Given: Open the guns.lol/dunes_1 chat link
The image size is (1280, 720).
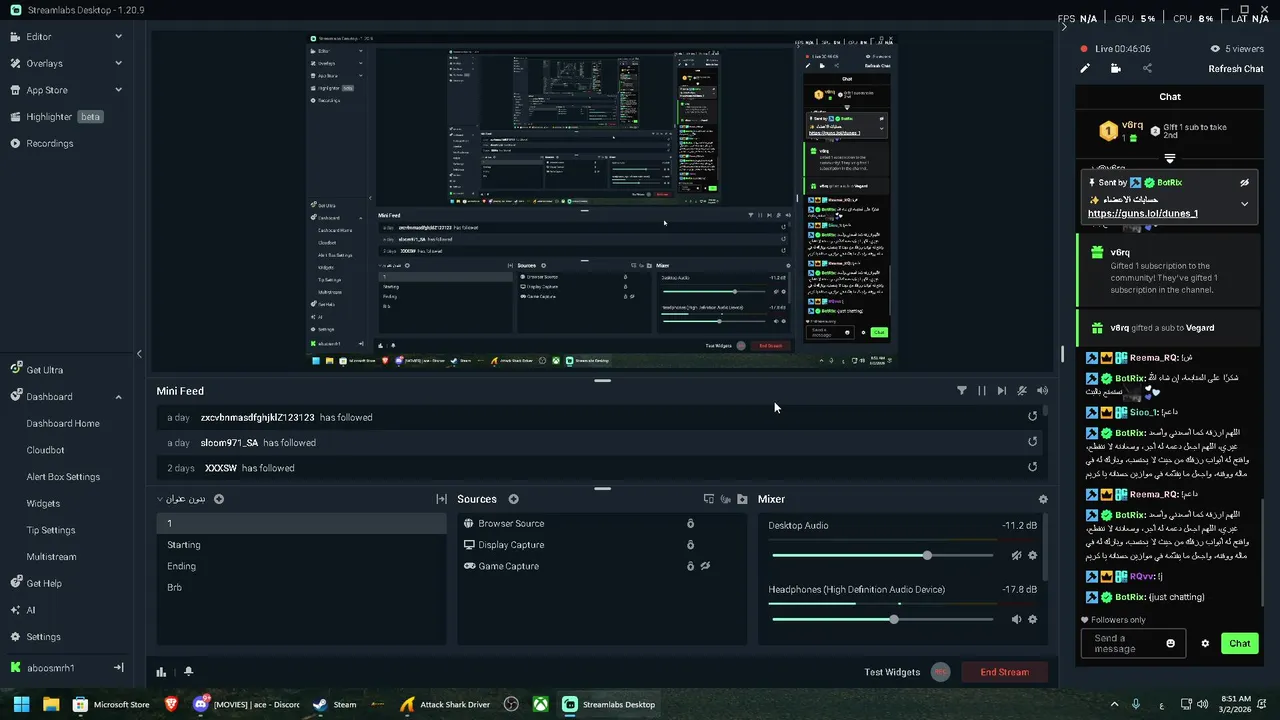Looking at the screenshot, I should (x=1142, y=213).
